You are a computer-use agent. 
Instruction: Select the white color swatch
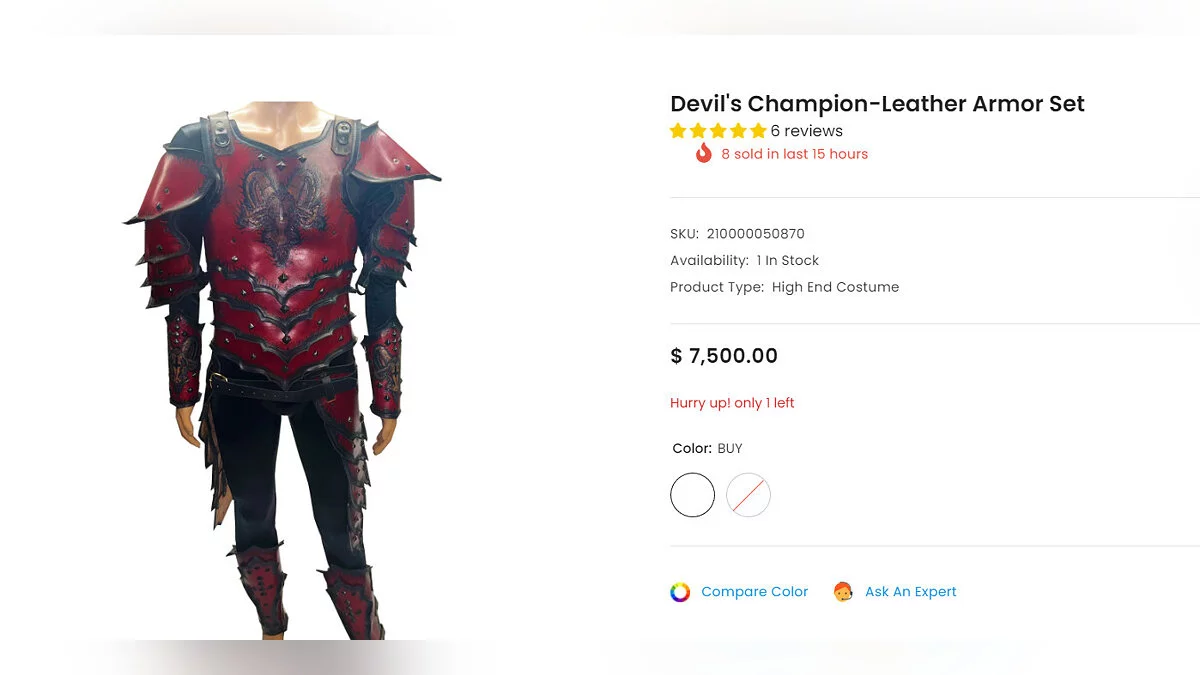point(692,495)
